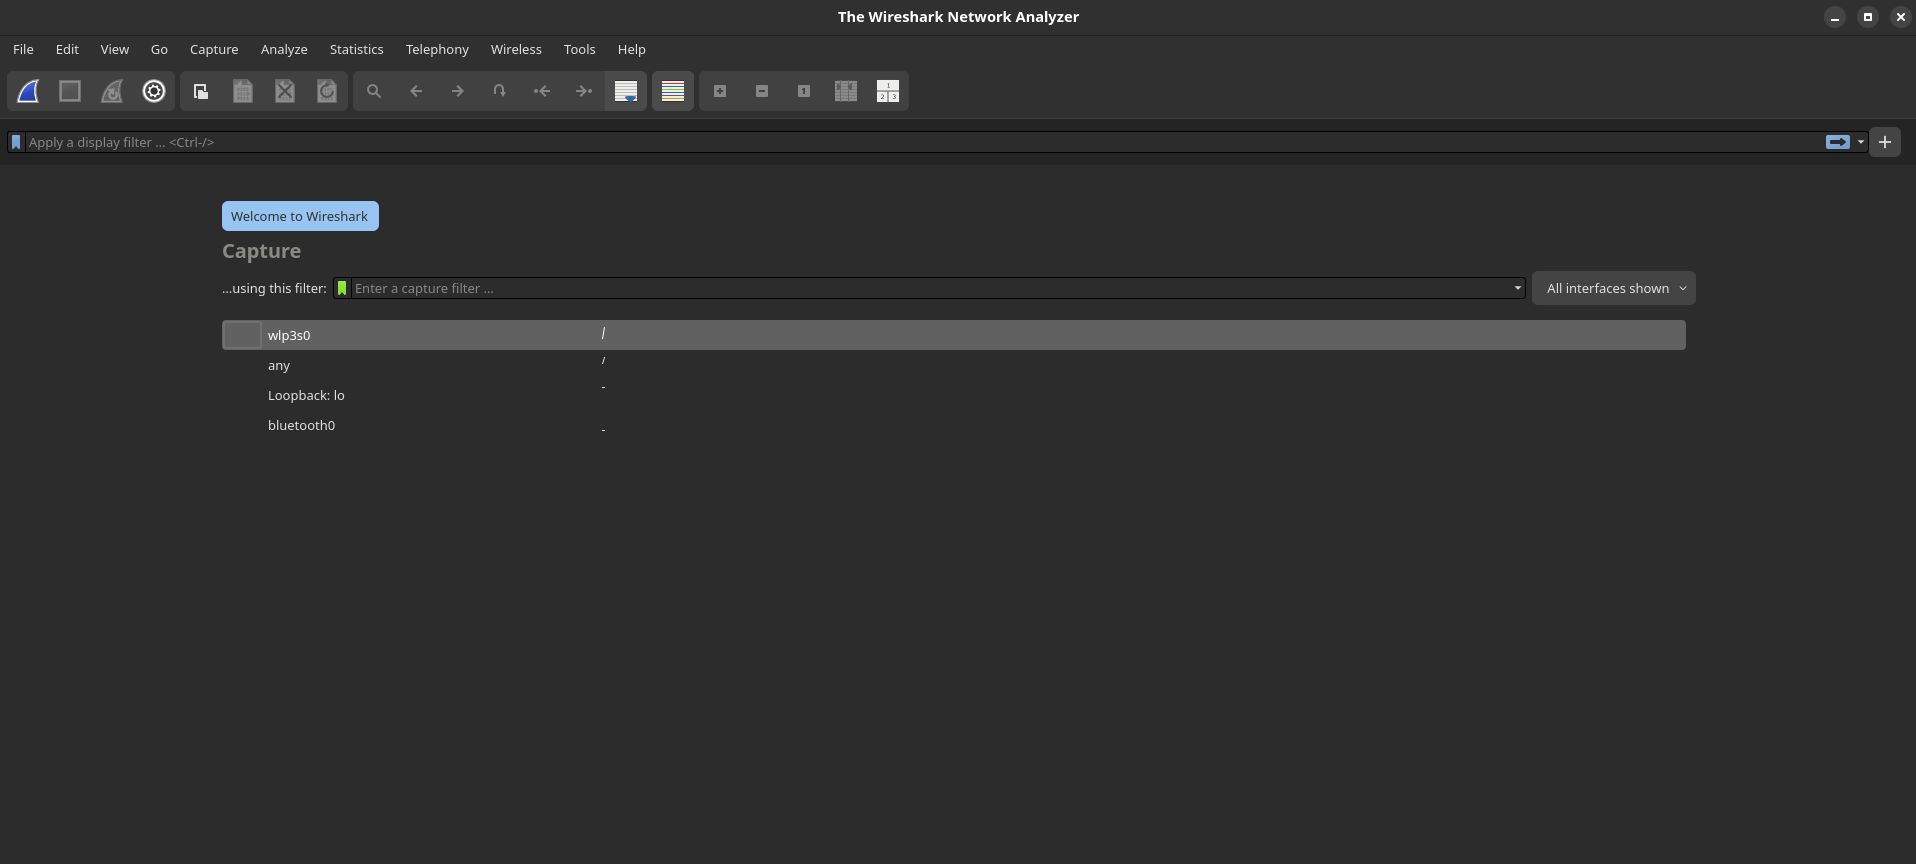Click the Find packet magnifier icon

pyautogui.click(x=374, y=92)
